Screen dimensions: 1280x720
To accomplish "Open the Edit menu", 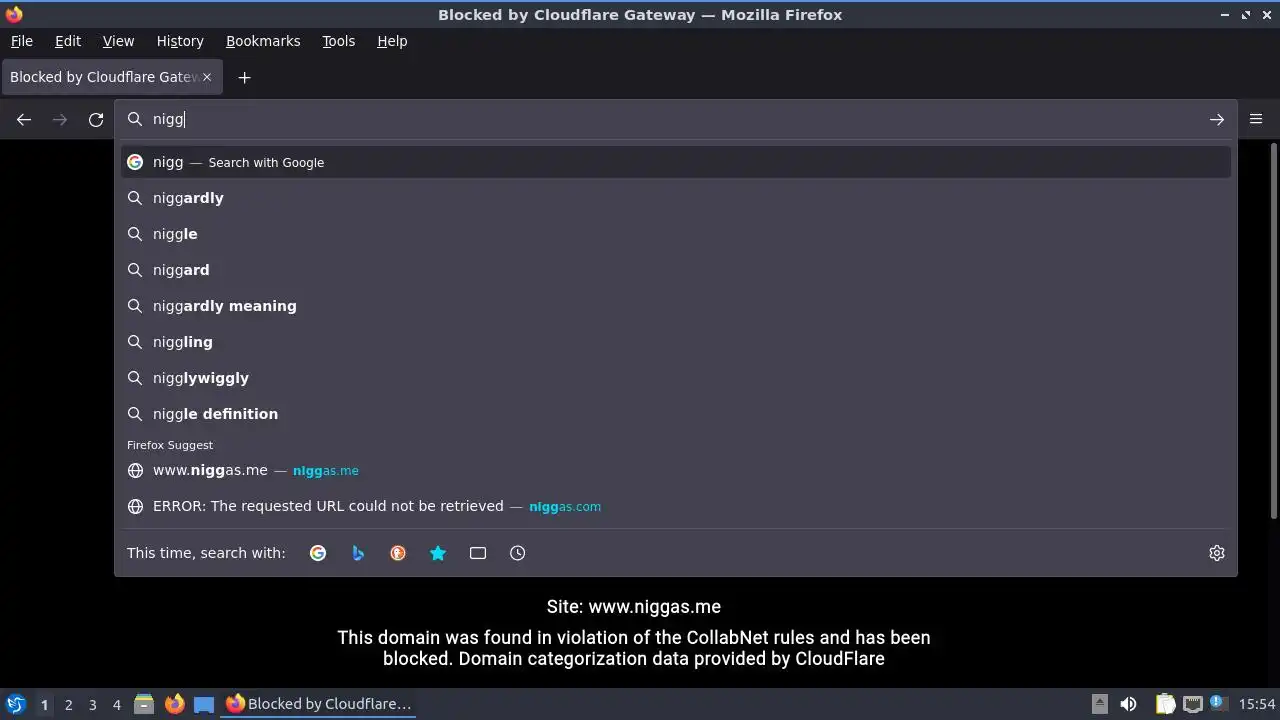I will (x=68, y=41).
